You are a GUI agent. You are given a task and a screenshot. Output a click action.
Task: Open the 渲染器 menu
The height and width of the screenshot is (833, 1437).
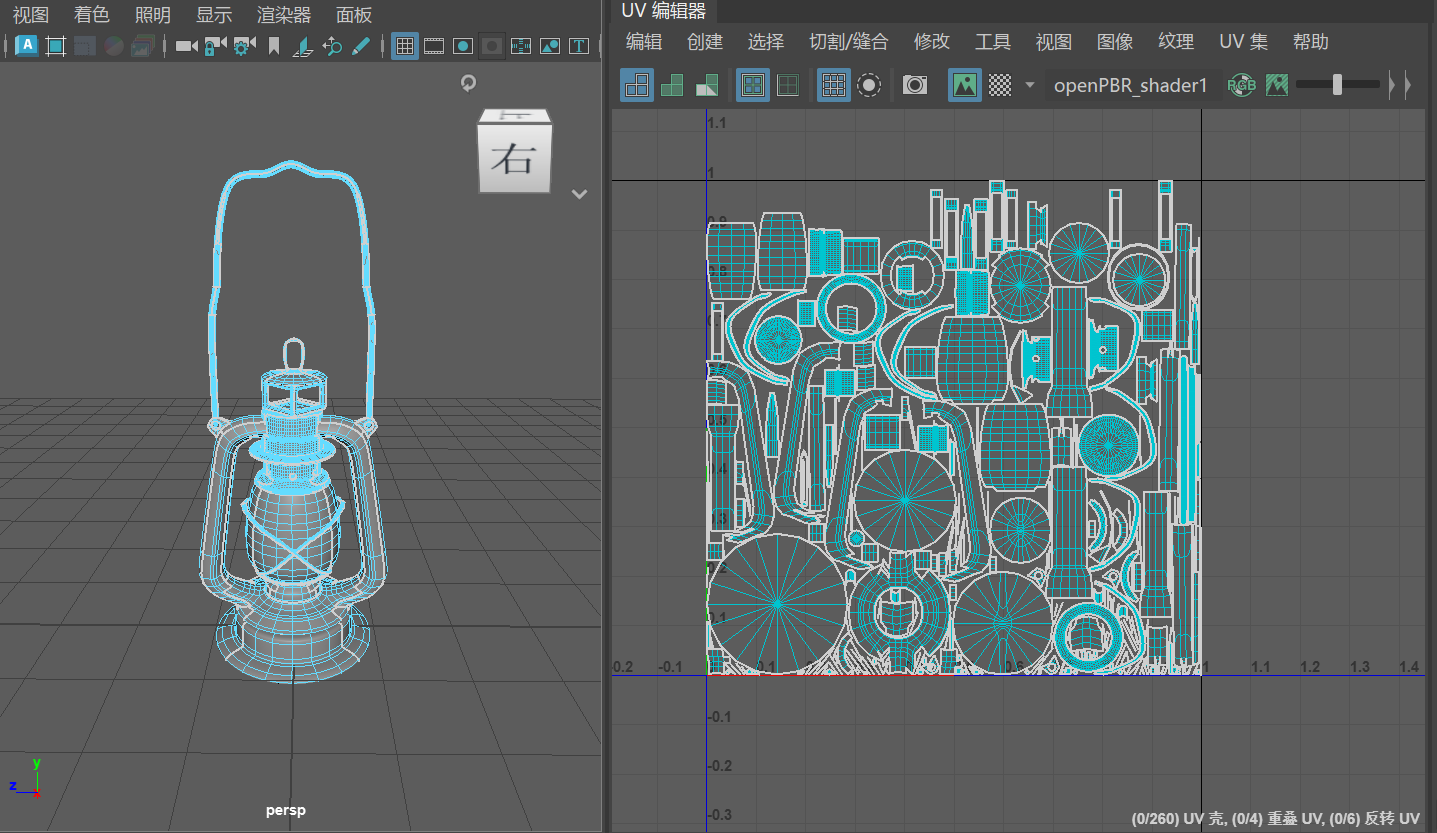[x=284, y=15]
